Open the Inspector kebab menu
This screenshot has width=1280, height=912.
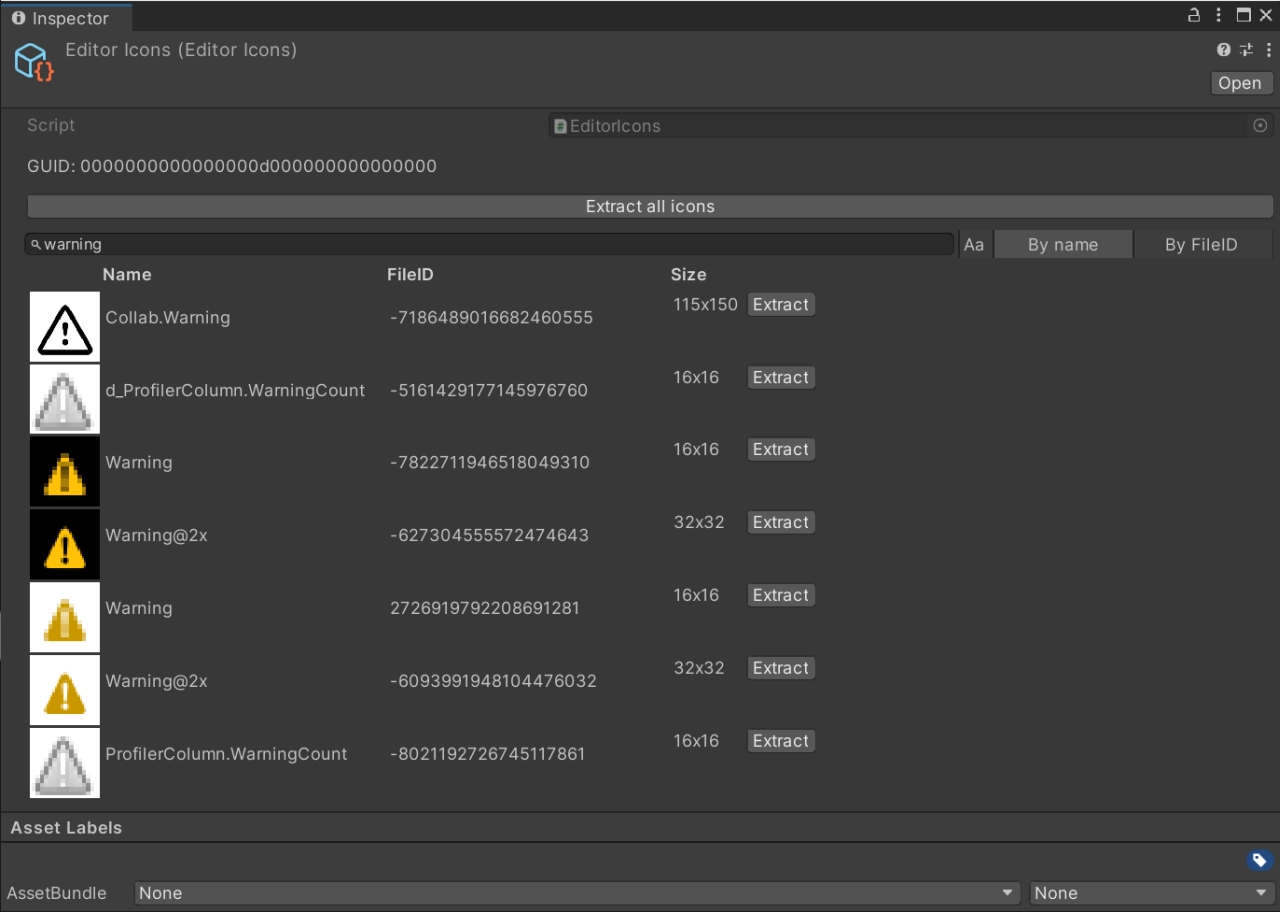click(x=1218, y=15)
